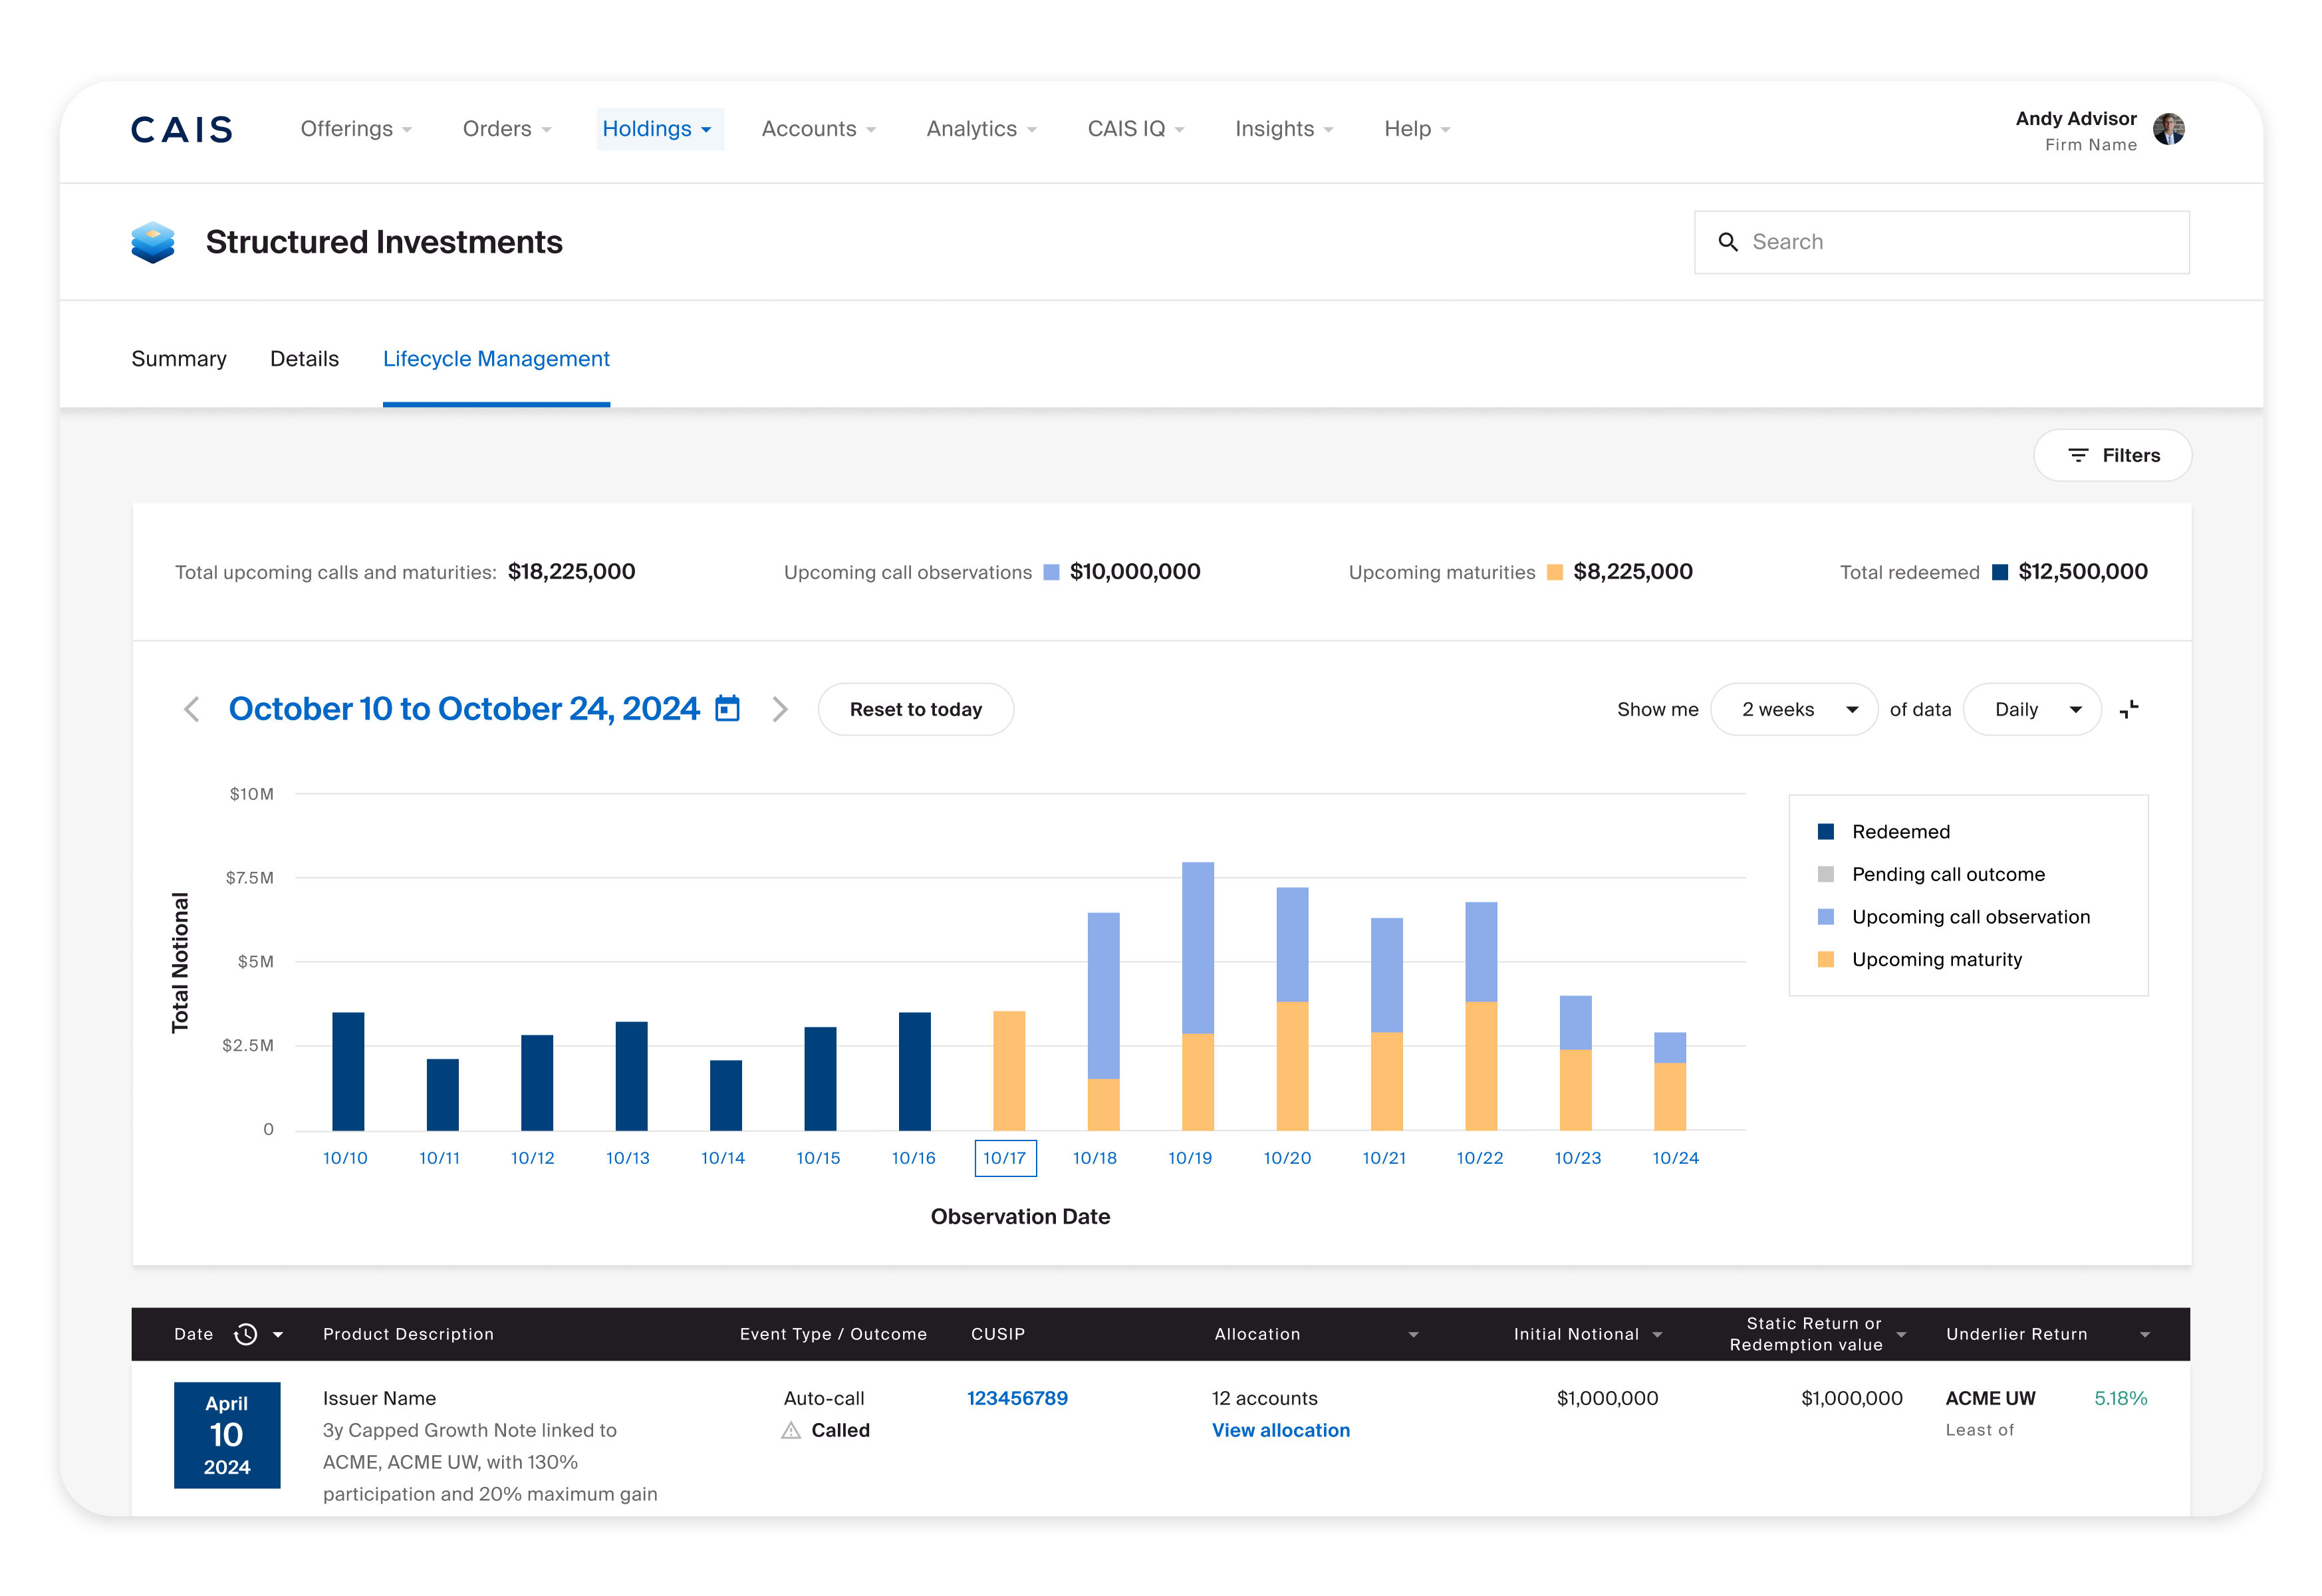Open the Insights menu
Screen dimensions: 2322x1596
tap(1284, 129)
